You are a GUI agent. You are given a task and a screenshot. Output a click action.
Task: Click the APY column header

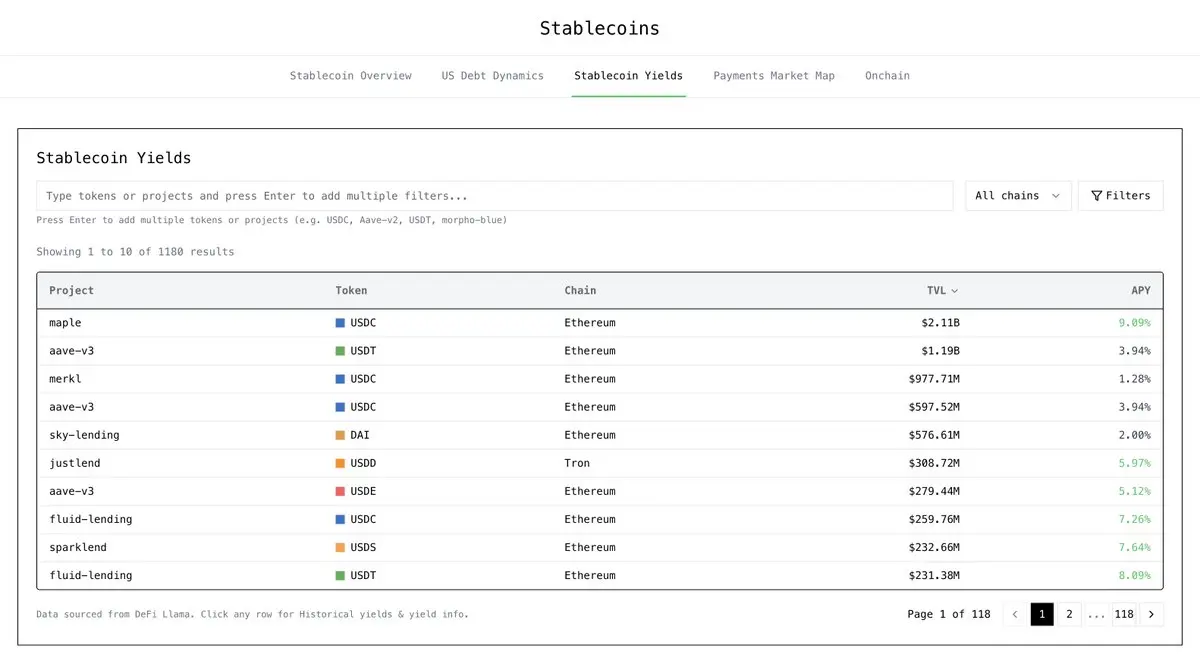[x=1141, y=291]
